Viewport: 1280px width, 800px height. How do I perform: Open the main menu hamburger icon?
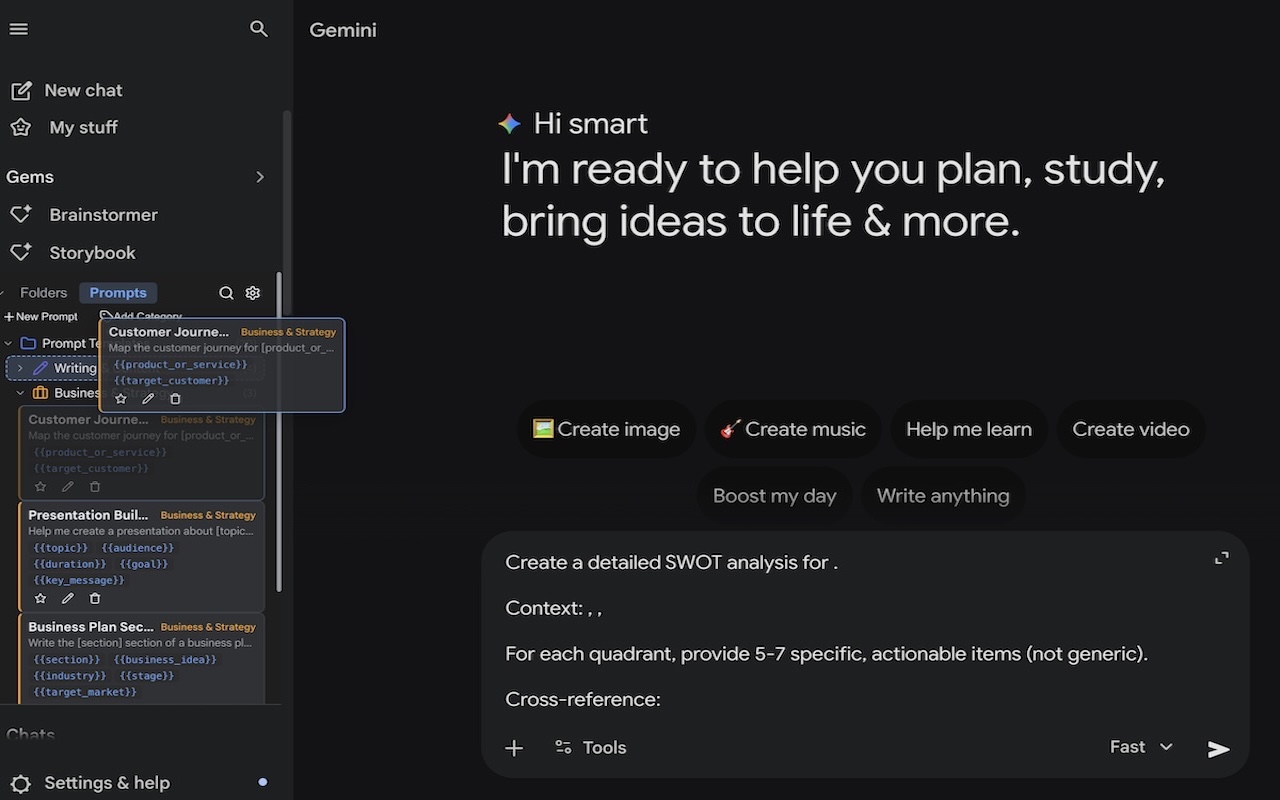18,29
